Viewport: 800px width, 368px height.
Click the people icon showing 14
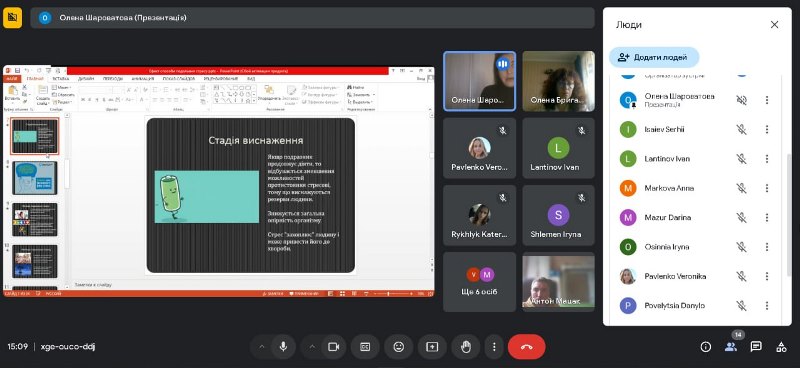pyautogui.click(x=731, y=347)
